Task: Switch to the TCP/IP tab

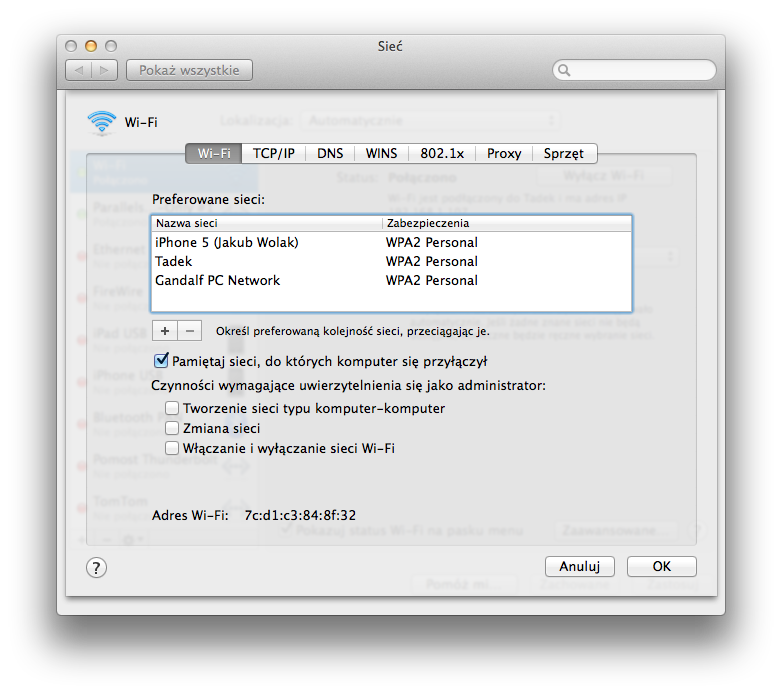Action: pyautogui.click(x=273, y=153)
